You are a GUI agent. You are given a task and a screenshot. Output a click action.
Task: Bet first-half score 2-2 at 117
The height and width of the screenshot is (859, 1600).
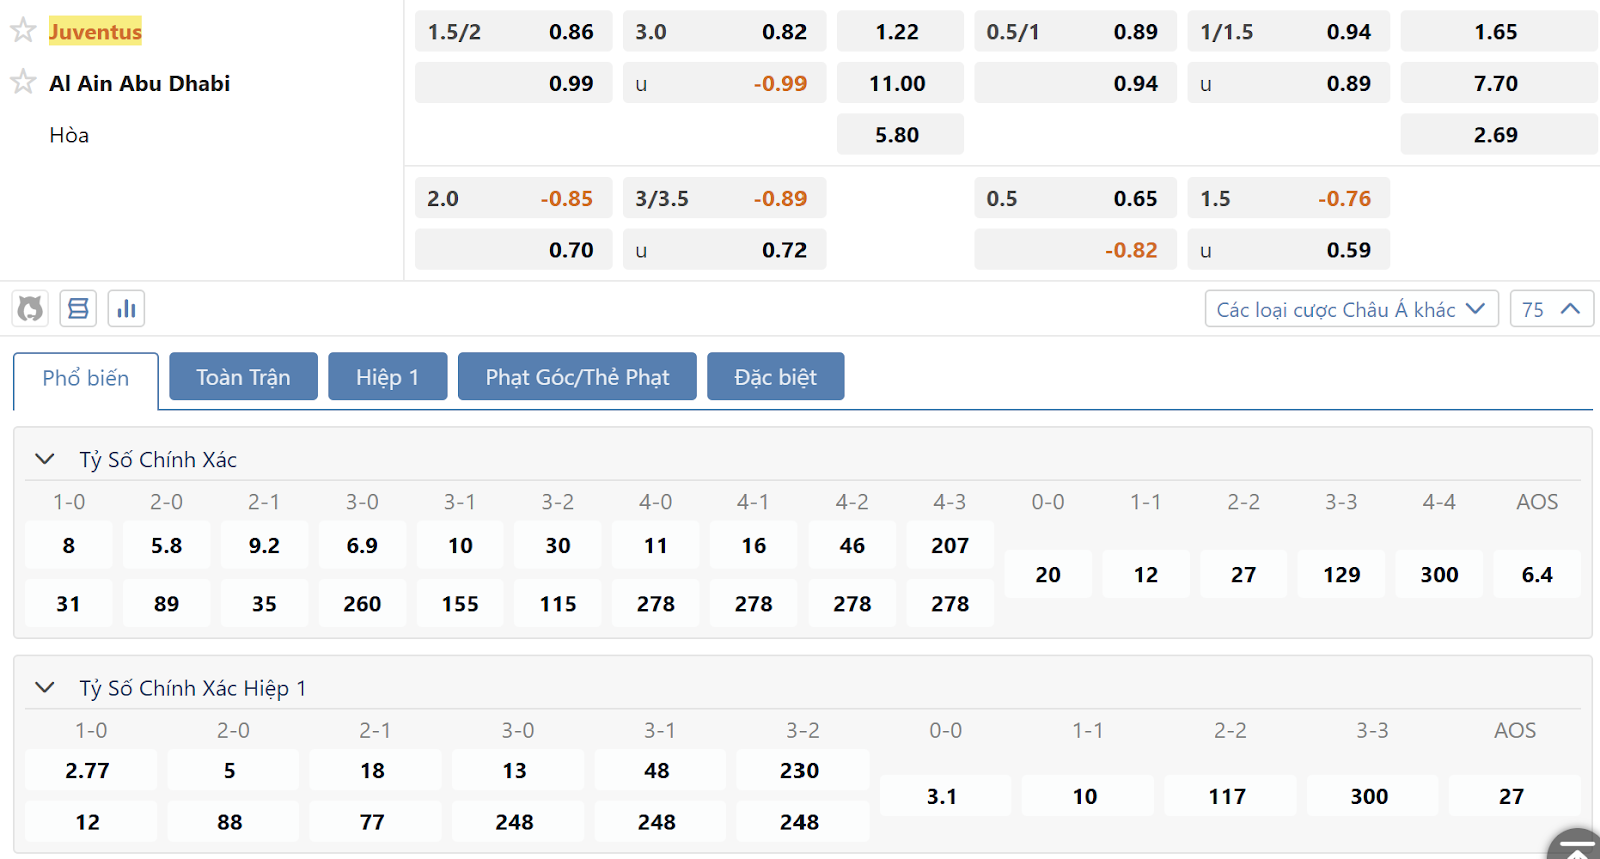(x=1230, y=797)
